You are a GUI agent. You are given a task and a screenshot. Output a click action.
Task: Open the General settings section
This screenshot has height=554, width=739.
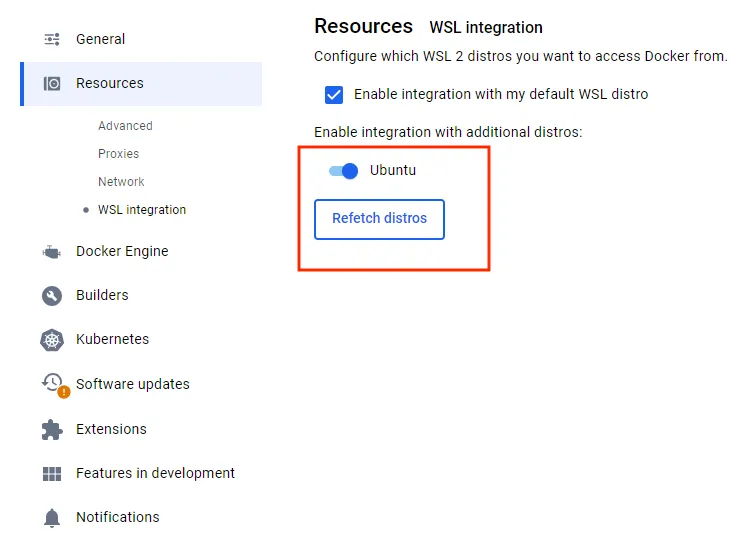point(100,39)
